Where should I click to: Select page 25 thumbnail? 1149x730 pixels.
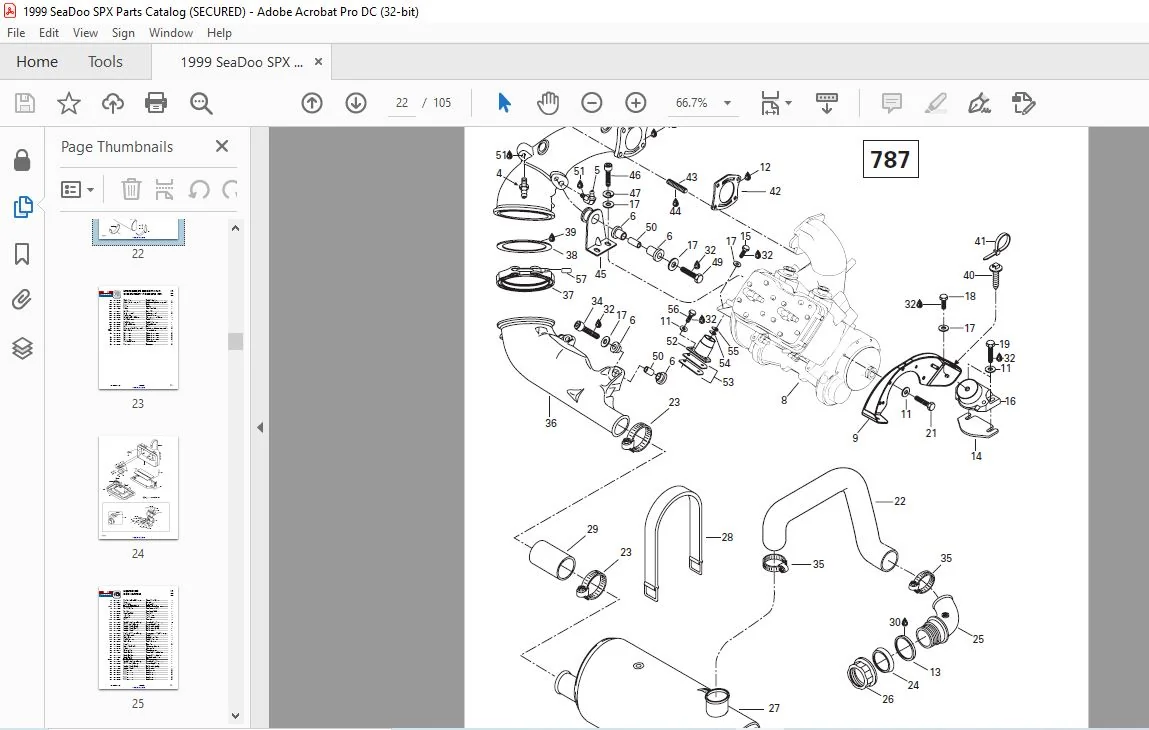point(138,638)
